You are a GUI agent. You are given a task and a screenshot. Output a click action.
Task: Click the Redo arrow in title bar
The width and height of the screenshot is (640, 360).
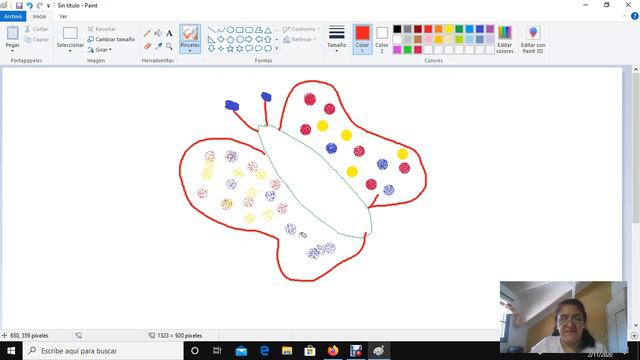(40, 5)
